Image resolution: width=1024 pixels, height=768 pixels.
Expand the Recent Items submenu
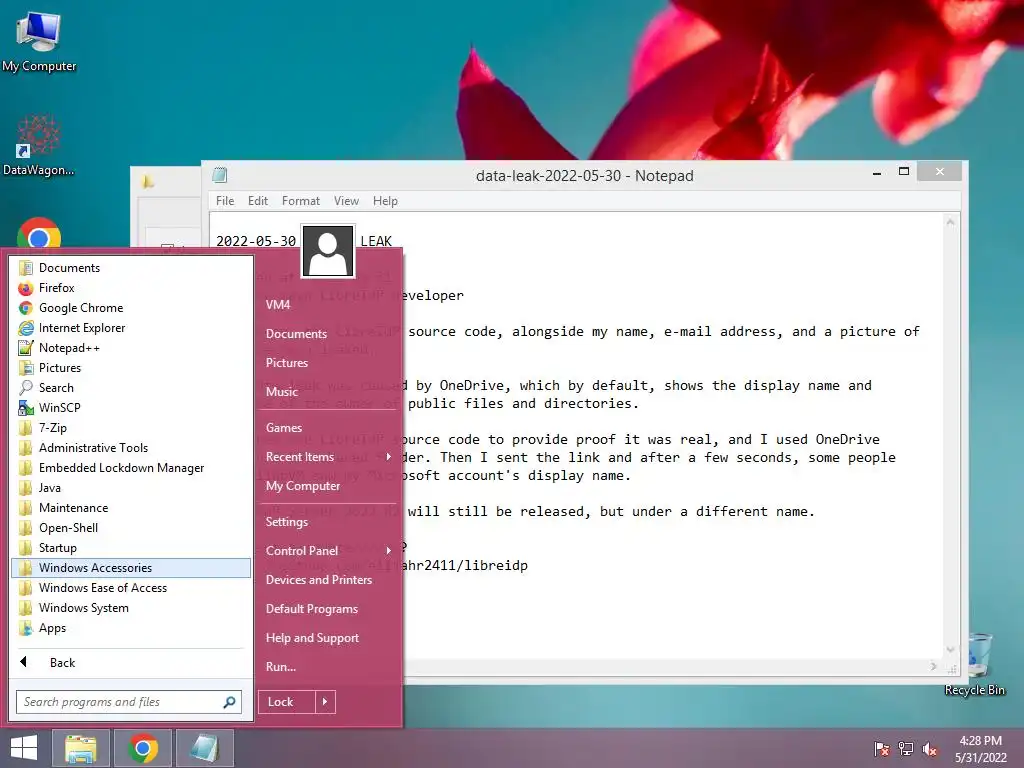328,457
